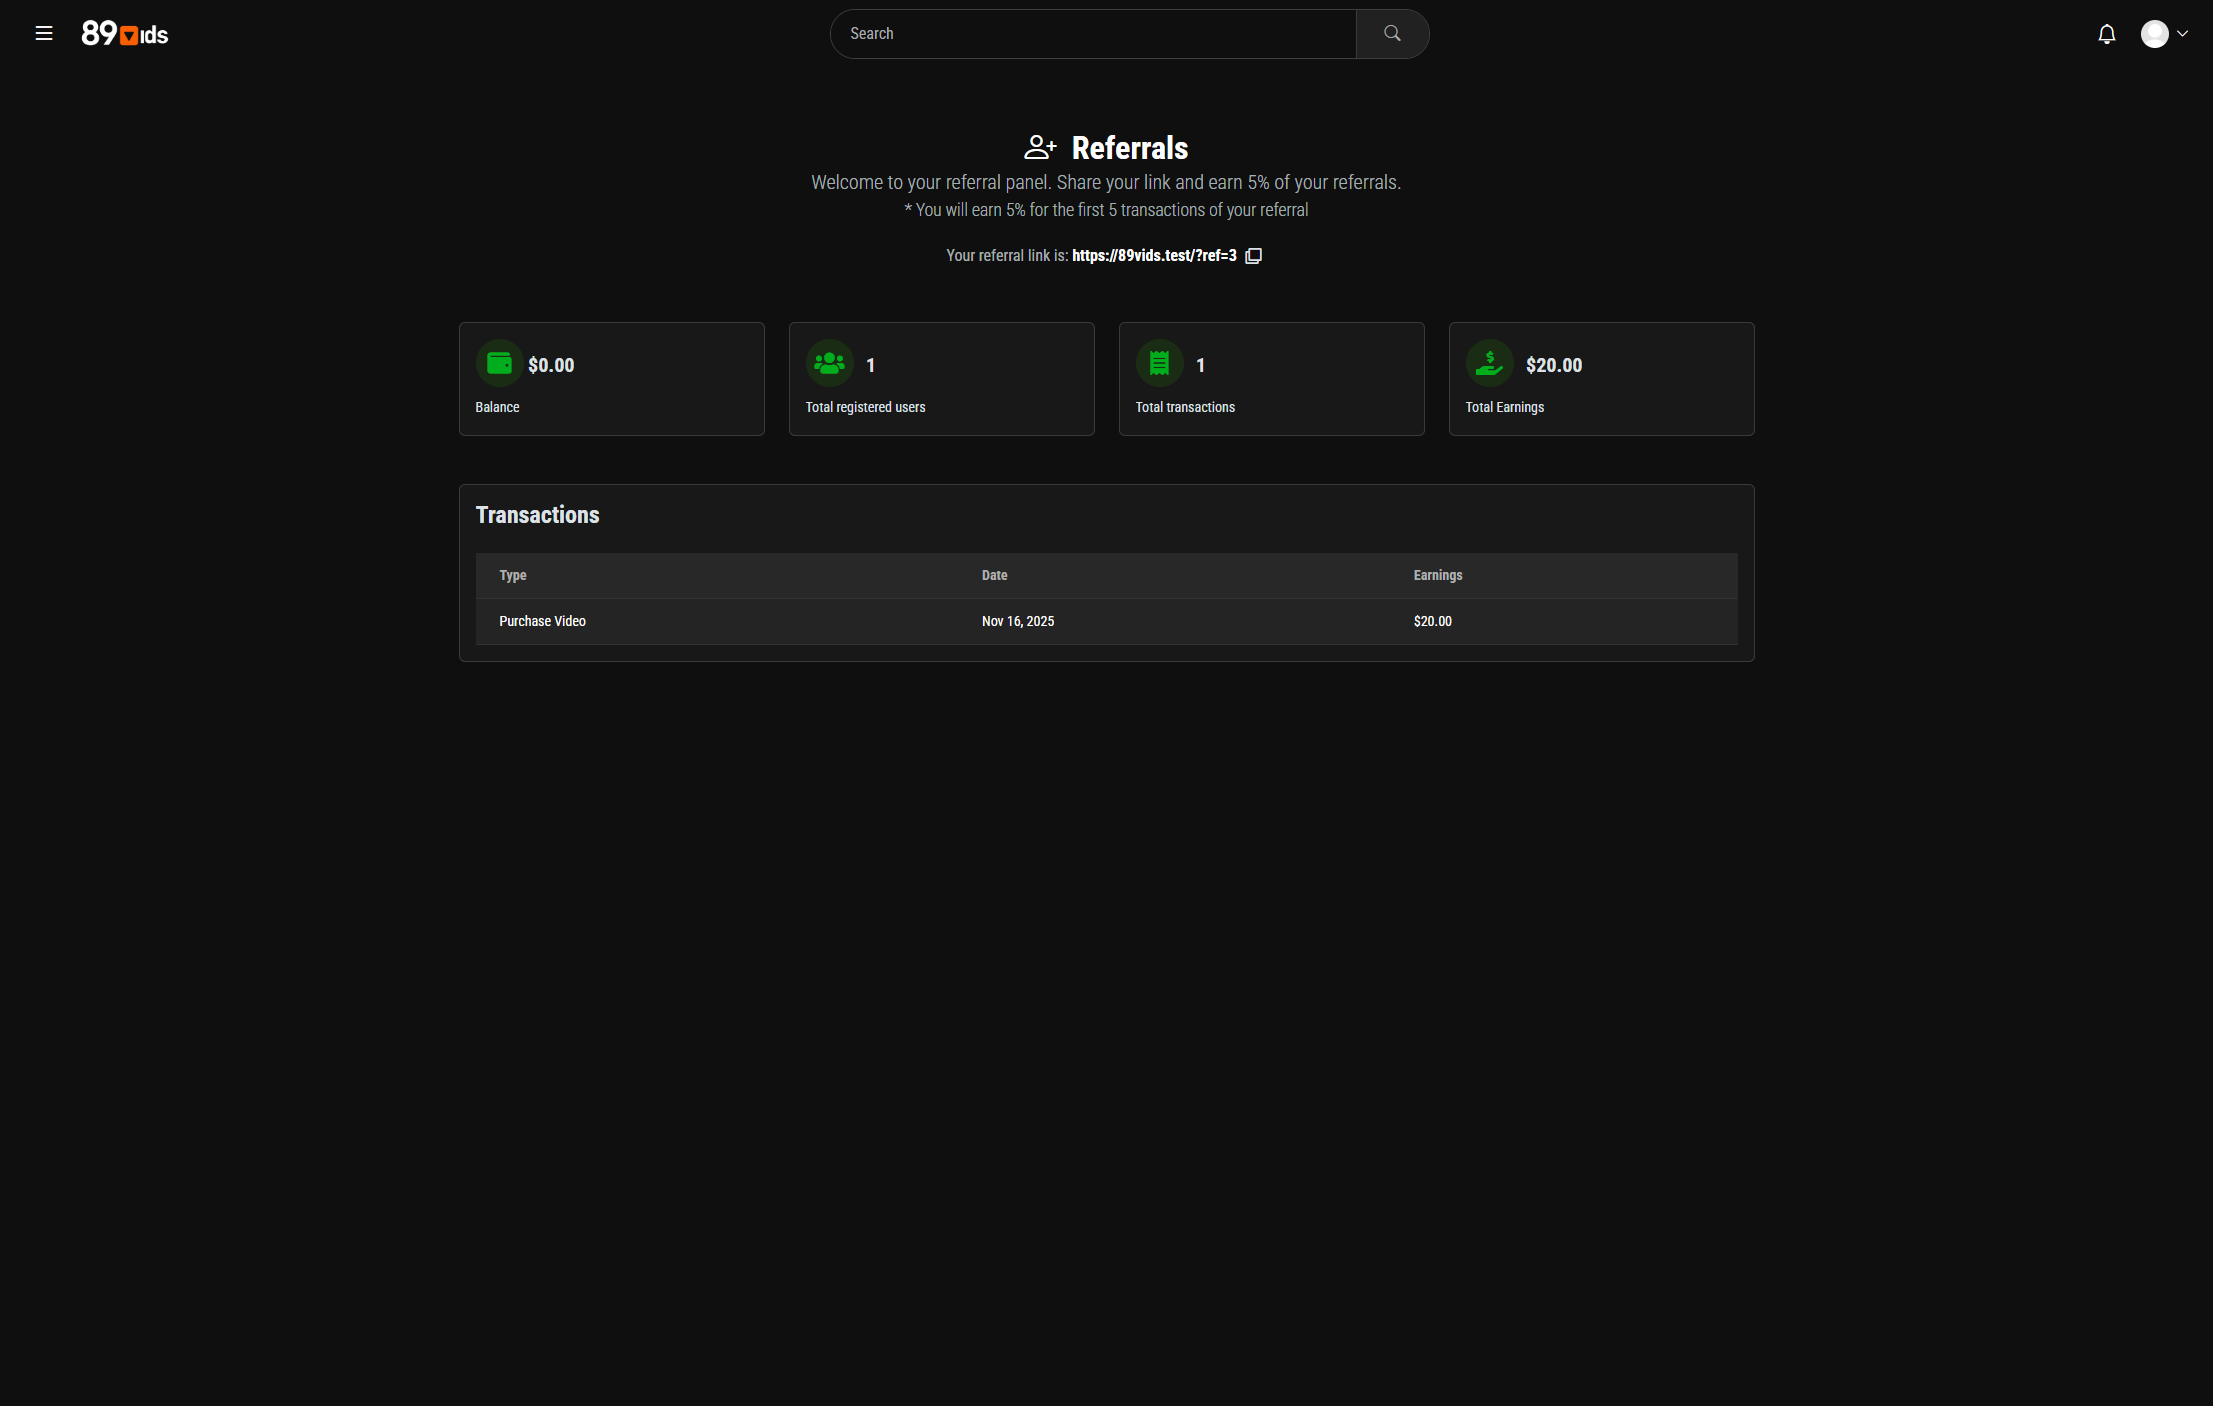Click the Type column header
The image size is (2213, 1406).
(x=513, y=575)
